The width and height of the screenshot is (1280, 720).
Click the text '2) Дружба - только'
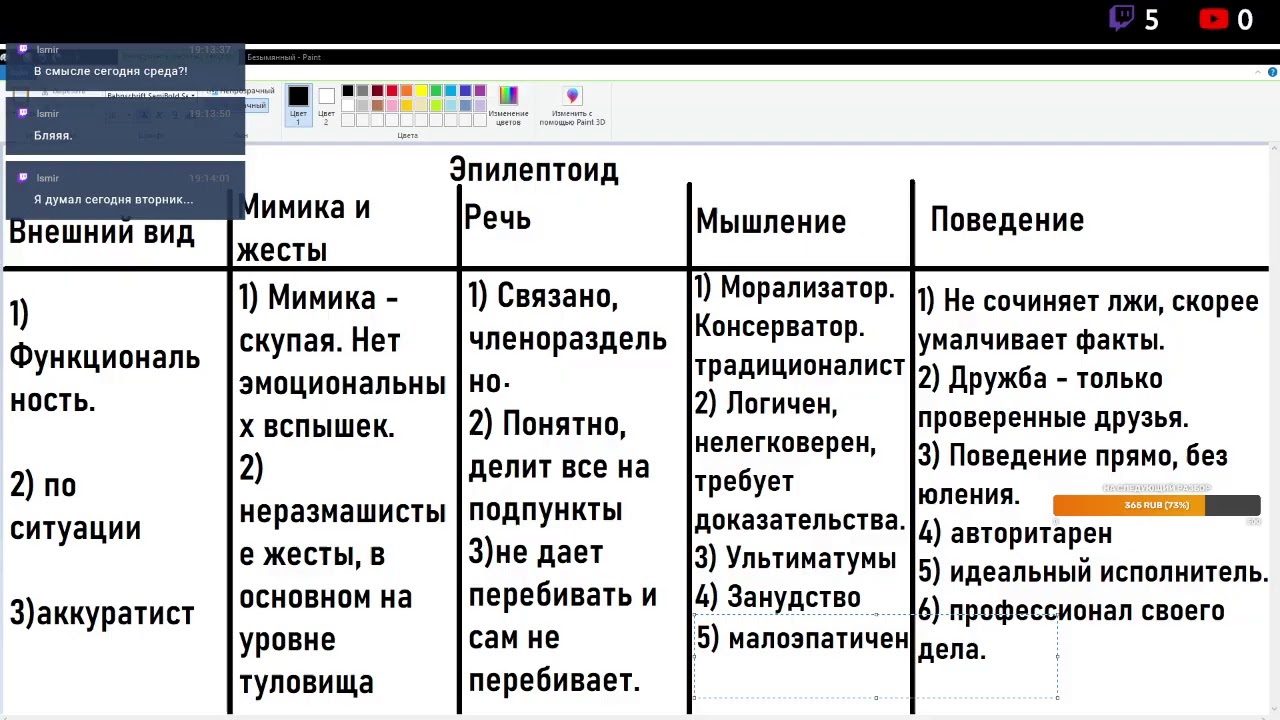(1040, 379)
